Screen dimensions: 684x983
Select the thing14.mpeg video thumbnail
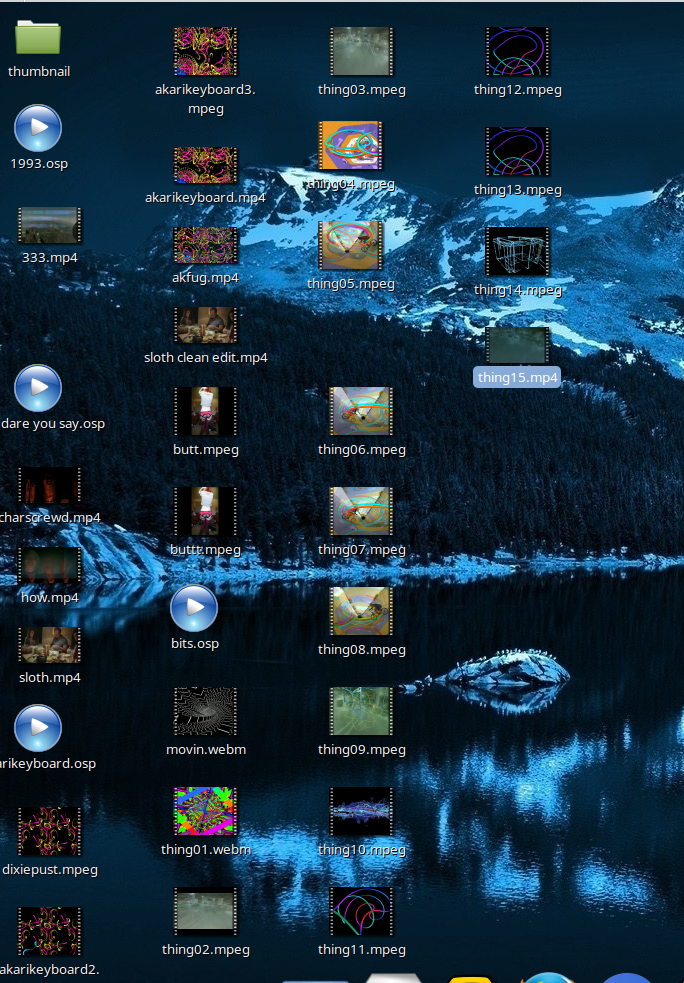click(x=517, y=251)
